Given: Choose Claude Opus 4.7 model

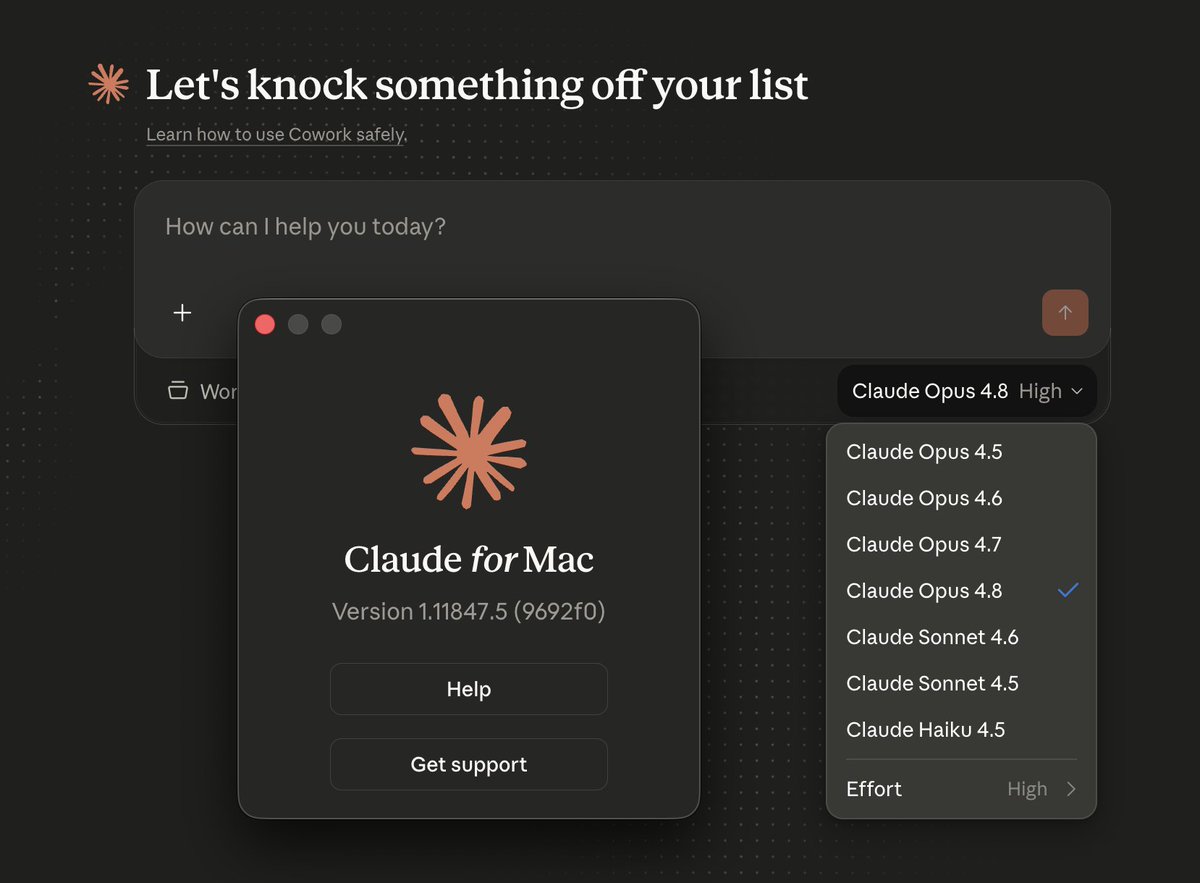Looking at the screenshot, I should (961, 545).
